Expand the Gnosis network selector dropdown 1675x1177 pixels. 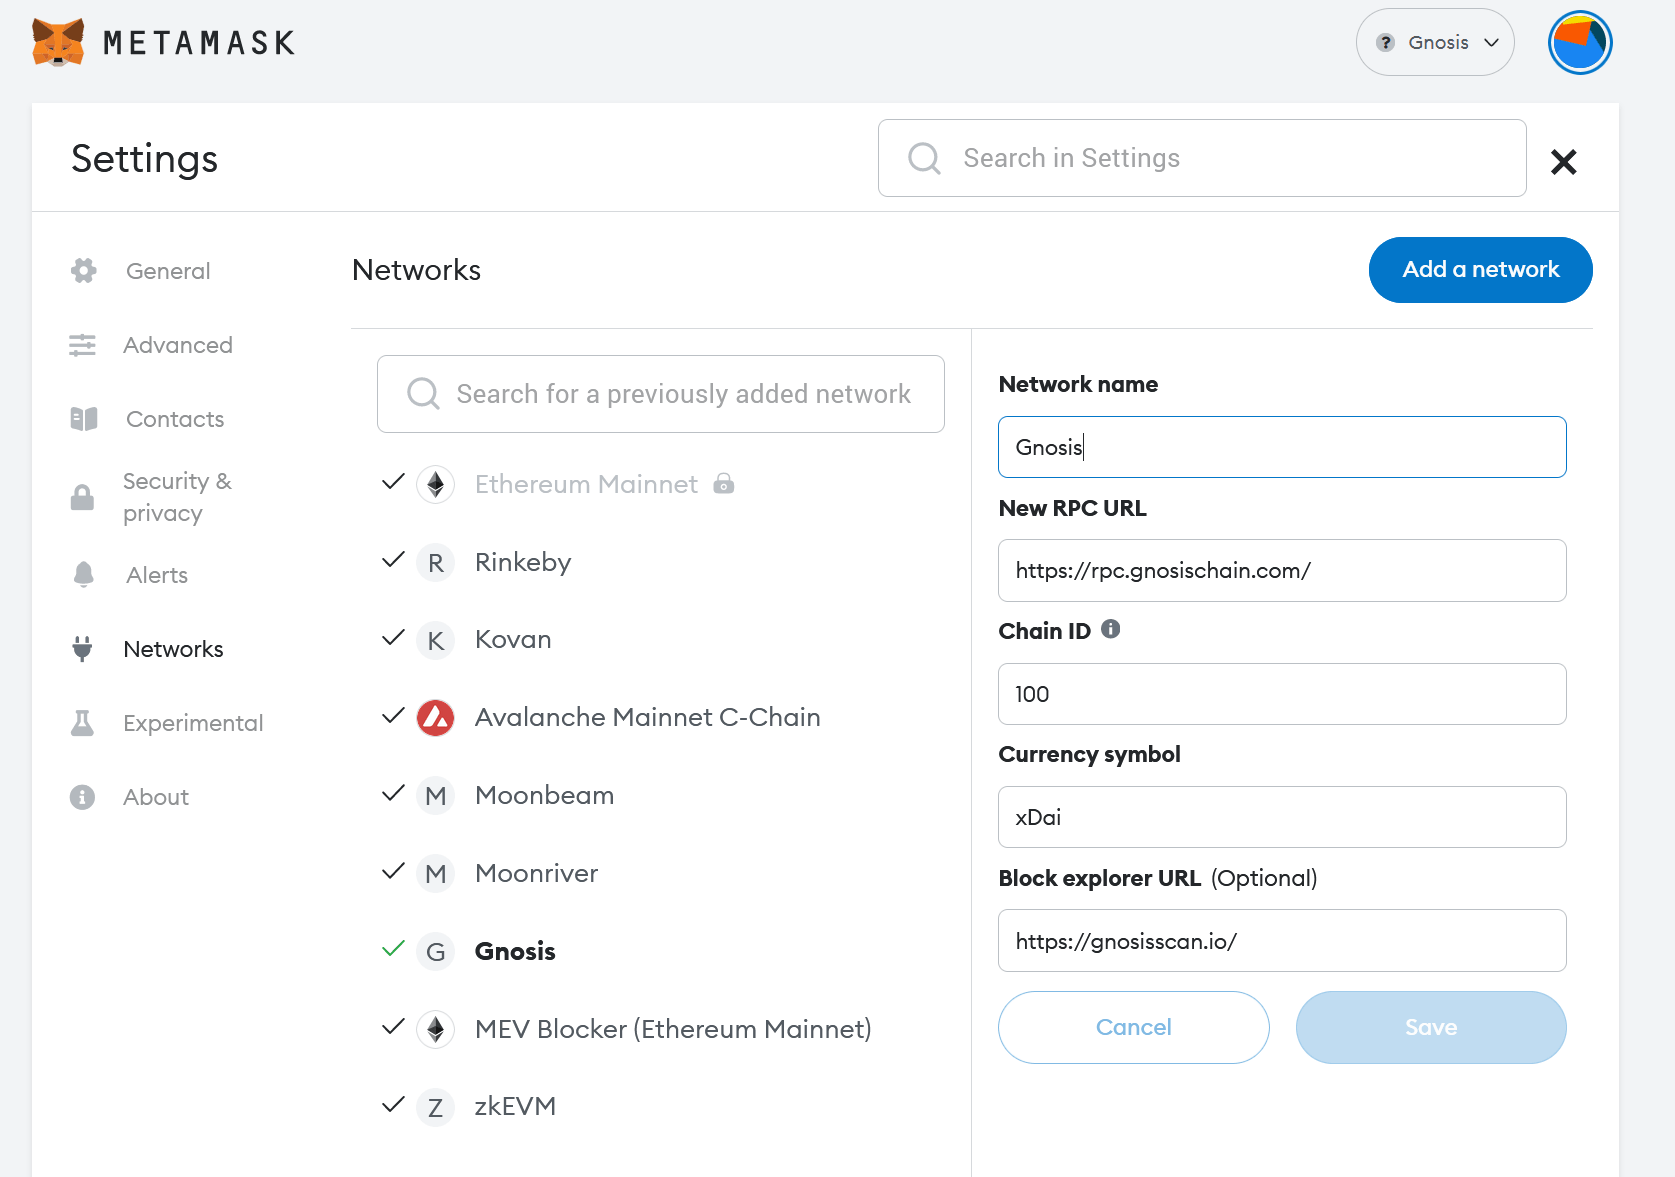tap(1434, 43)
